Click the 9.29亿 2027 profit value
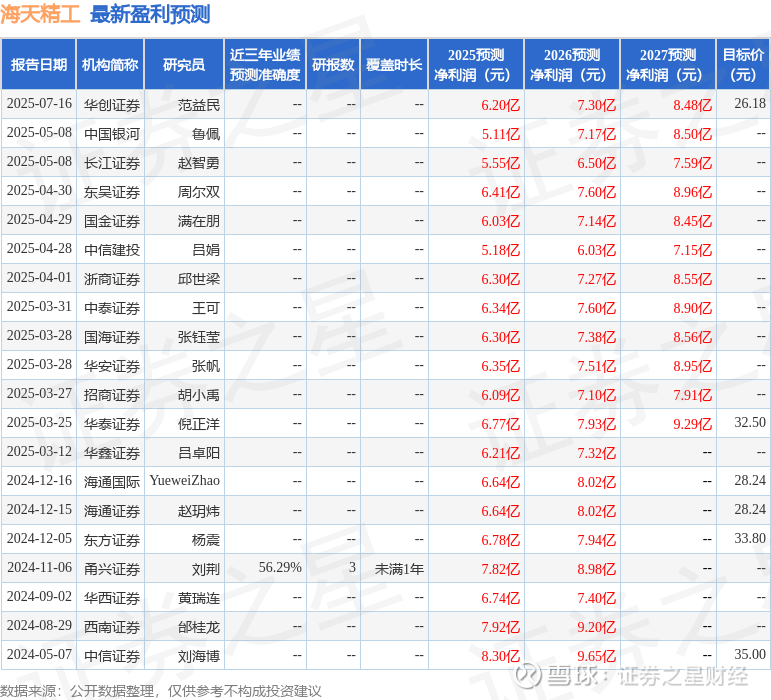Viewport: 771px width, 700px height. 692,424
